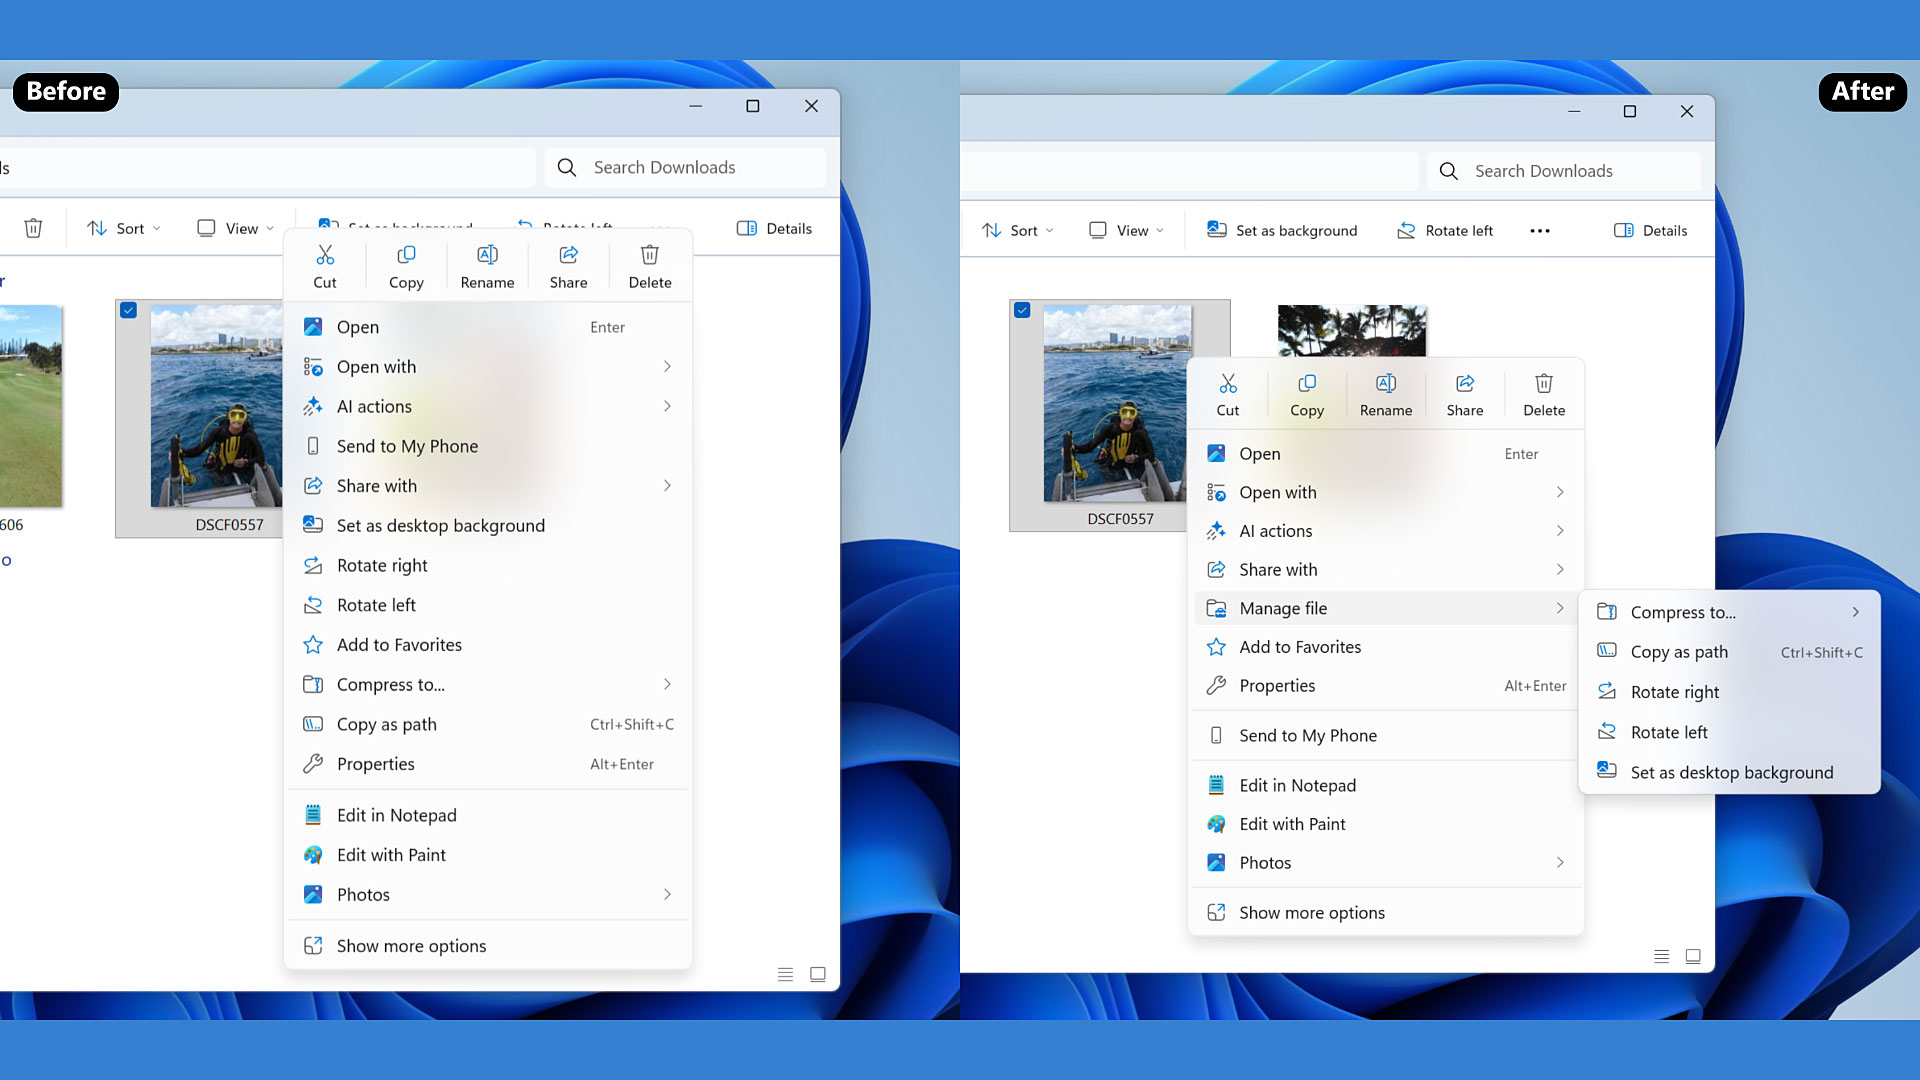Image resolution: width=1920 pixels, height=1080 pixels.
Task: Click the Rename icon in the After context menu
Action: point(1386,384)
